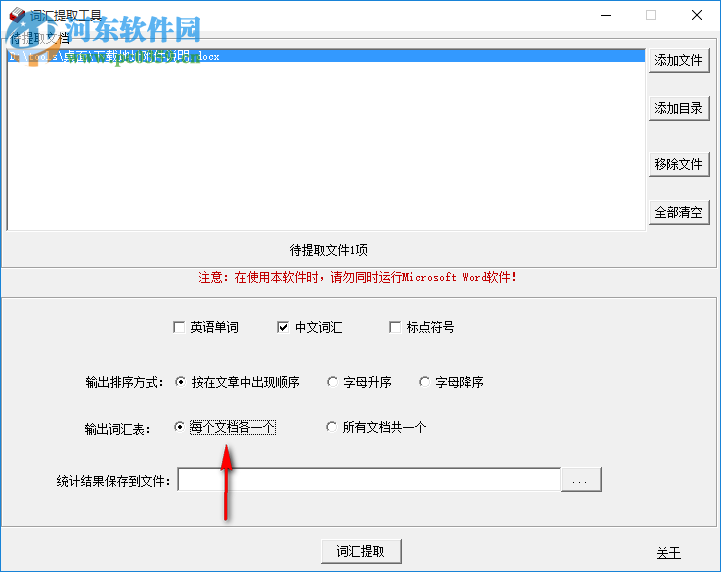The width and height of the screenshot is (721, 572).
Task: Start extraction with the 词汇提取 button
Action: click(x=361, y=551)
